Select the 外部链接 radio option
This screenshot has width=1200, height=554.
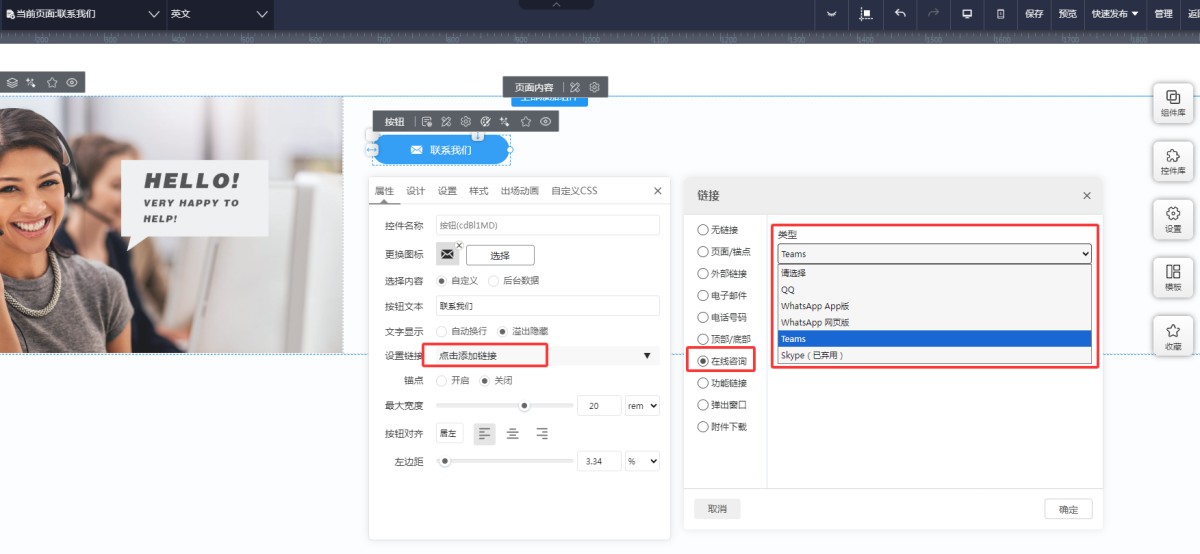coord(703,274)
